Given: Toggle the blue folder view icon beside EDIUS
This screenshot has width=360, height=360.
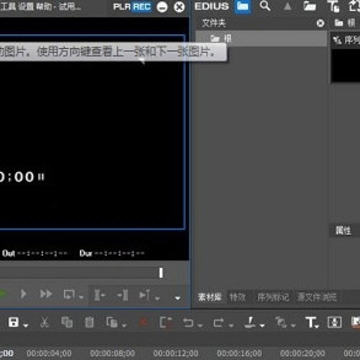Looking at the screenshot, I should tap(242, 7).
